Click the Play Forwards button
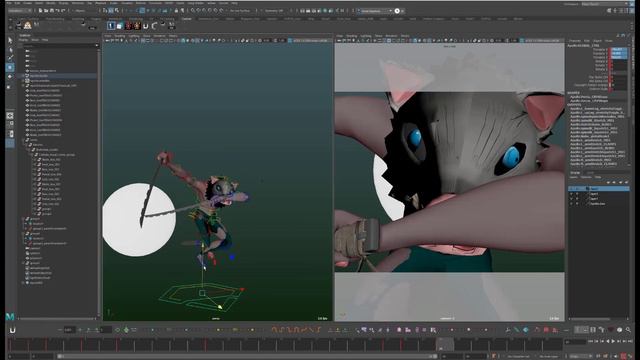 point(613,341)
